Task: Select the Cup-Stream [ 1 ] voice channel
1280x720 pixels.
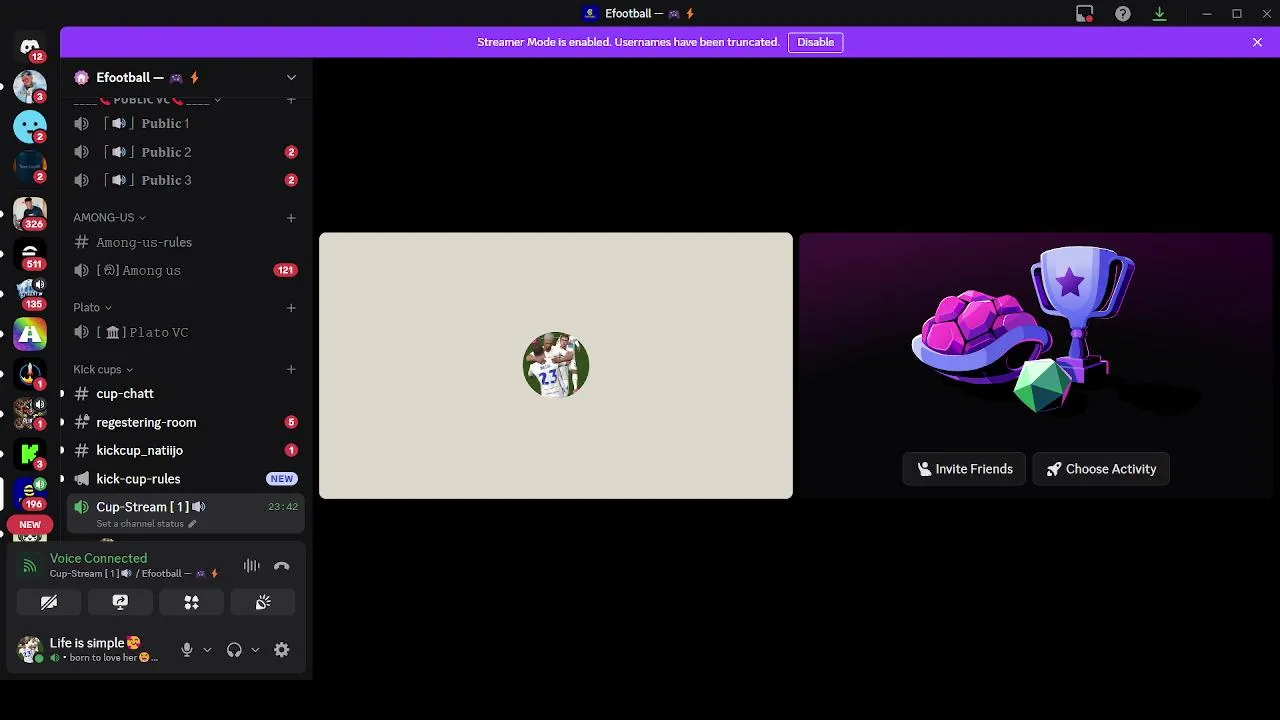Action: (186, 512)
